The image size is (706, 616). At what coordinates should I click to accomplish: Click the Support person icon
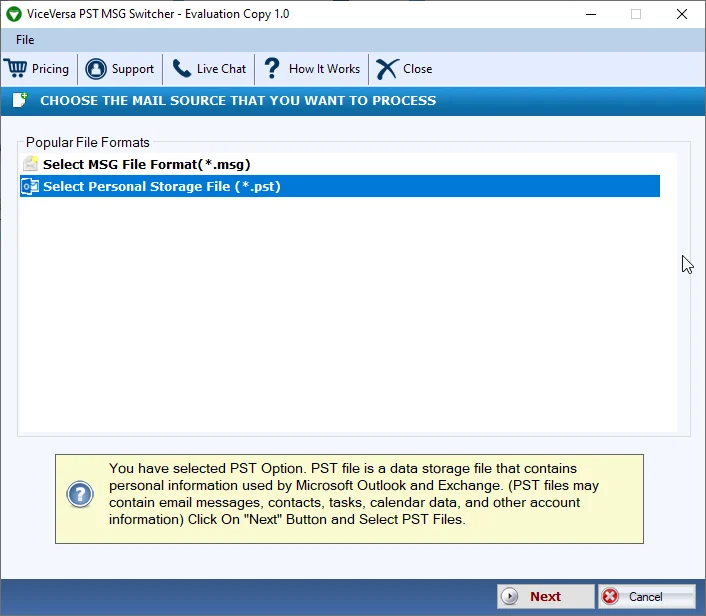tap(96, 69)
